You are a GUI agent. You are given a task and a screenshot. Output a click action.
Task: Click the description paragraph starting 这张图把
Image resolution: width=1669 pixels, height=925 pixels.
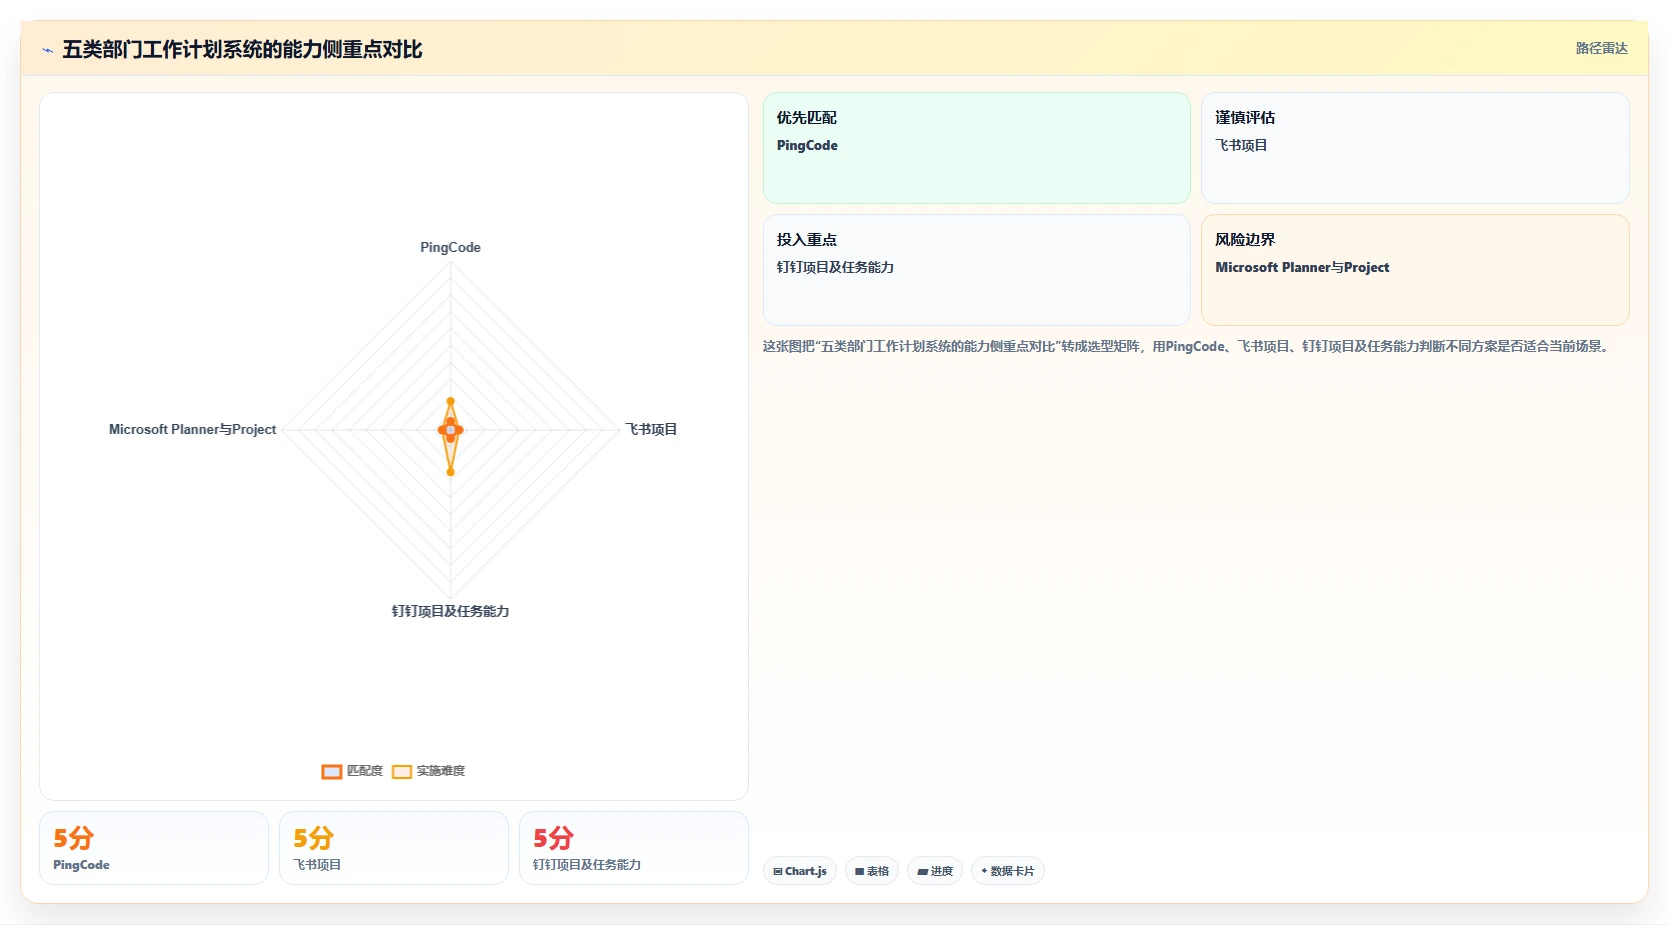pyautogui.click(x=1187, y=346)
